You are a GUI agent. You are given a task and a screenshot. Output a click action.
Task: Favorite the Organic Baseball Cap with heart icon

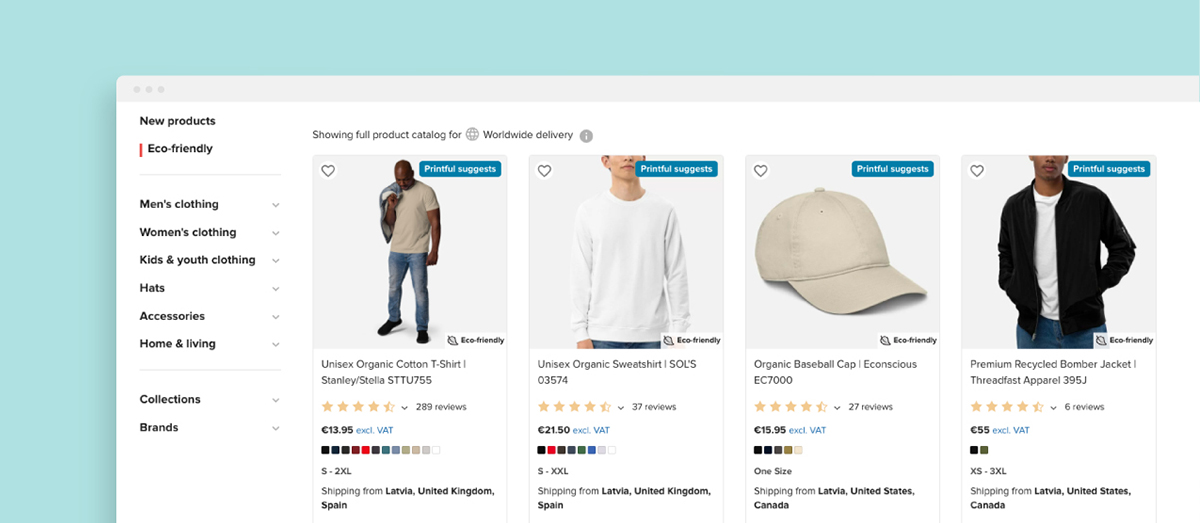click(760, 171)
